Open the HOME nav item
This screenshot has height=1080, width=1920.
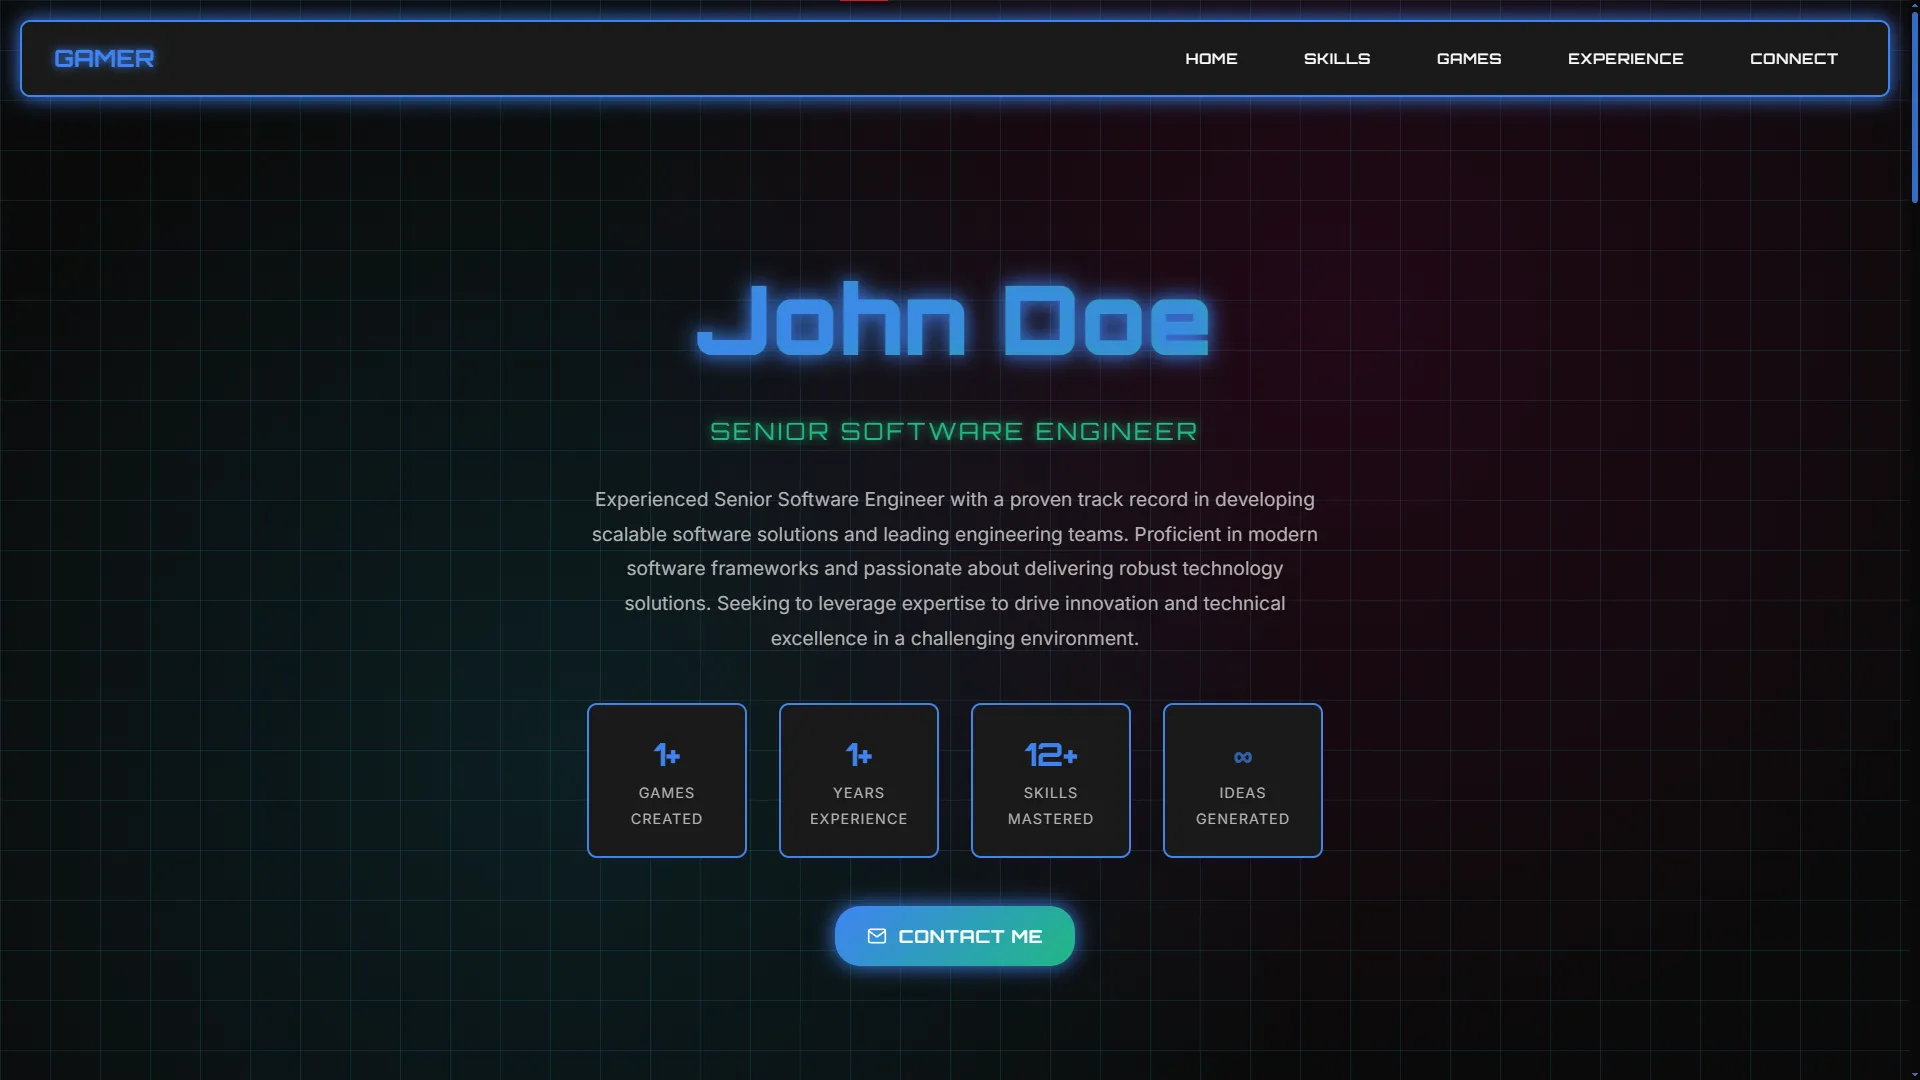click(x=1211, y=58)
